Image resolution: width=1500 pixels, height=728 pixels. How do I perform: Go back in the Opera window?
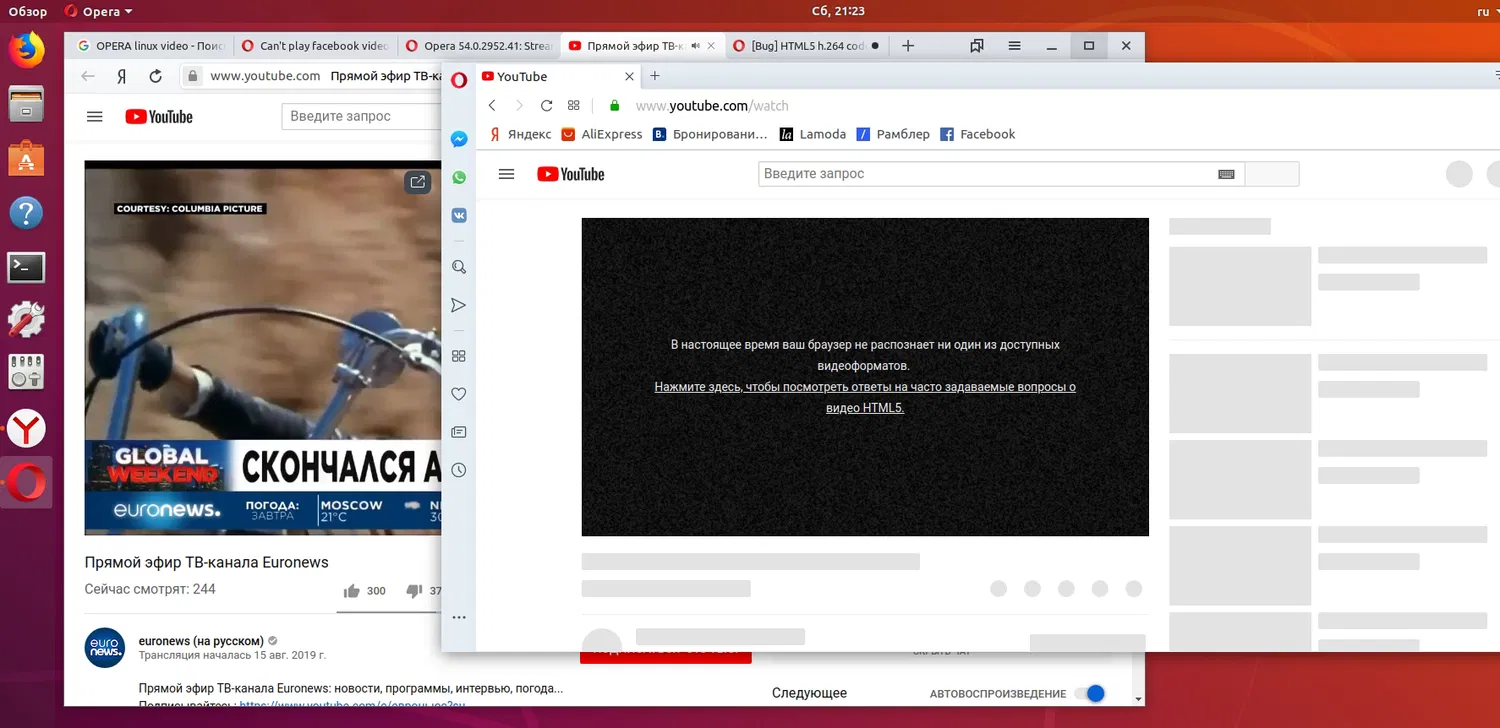pos(492,105)
